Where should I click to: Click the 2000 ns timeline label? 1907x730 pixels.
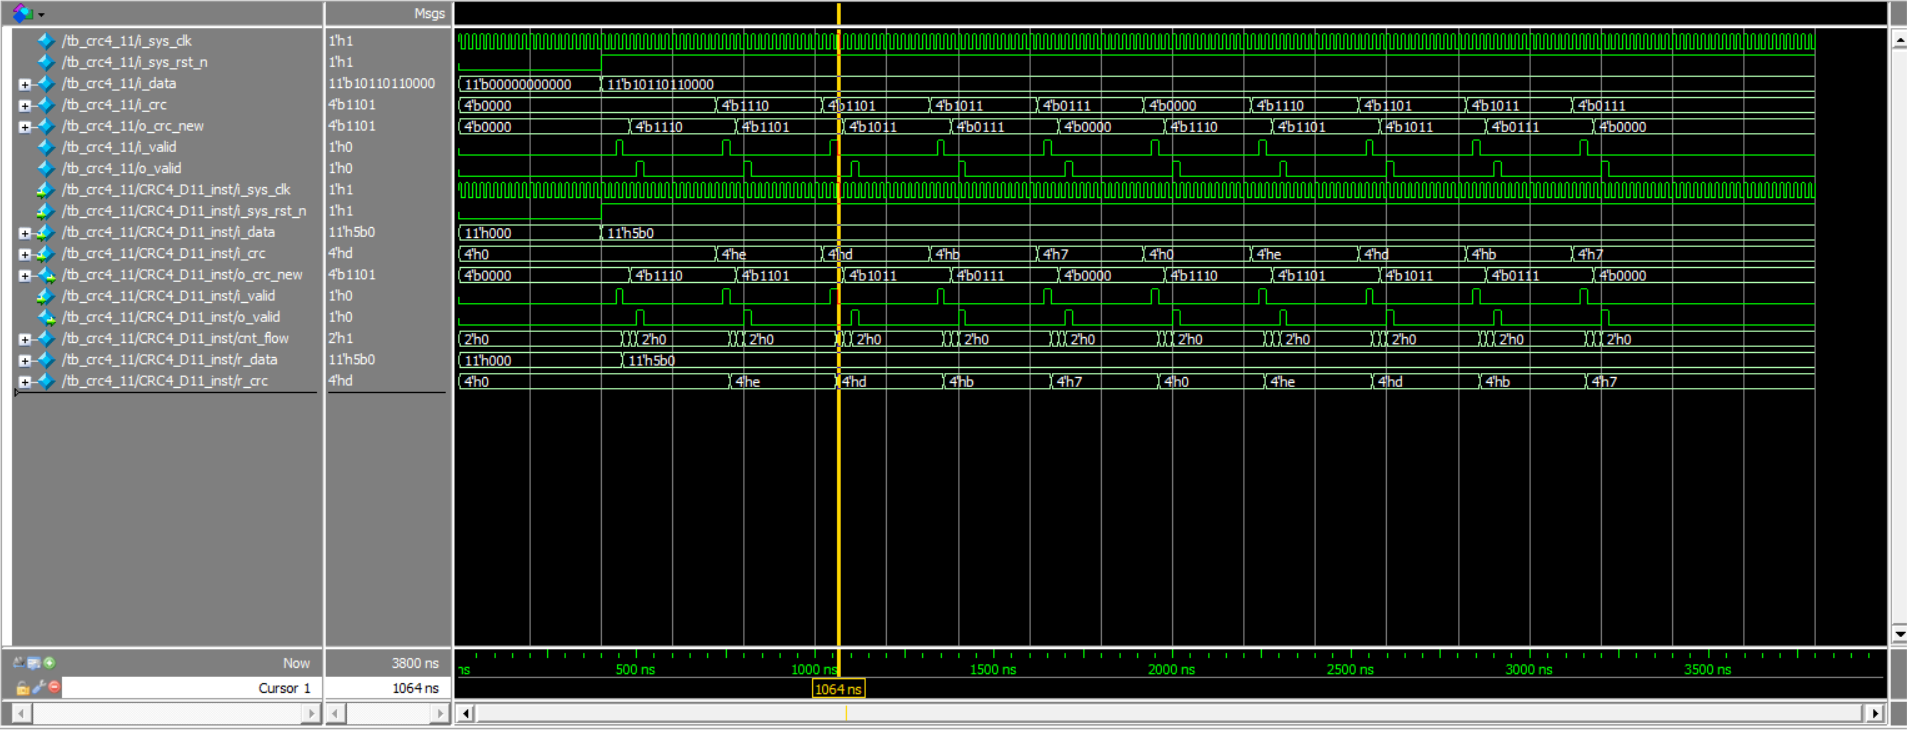pos(1171,669)
